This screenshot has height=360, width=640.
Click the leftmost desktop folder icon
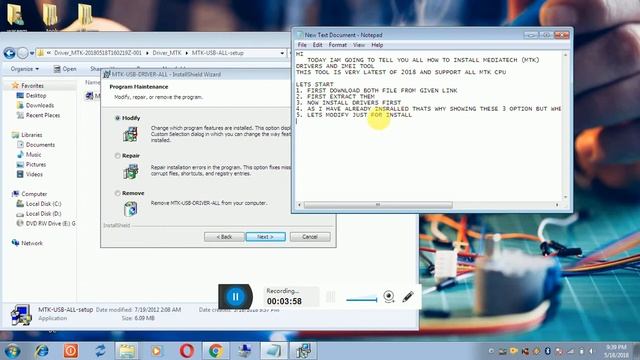(x=16, y=16)
